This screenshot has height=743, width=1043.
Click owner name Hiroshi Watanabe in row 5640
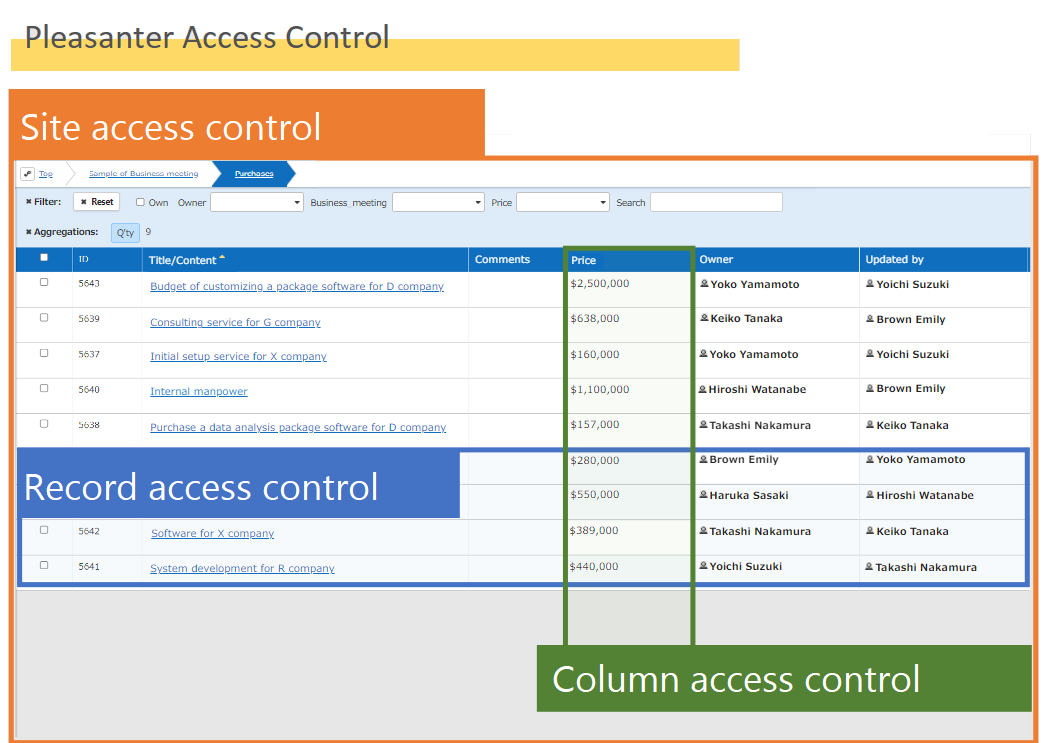pyautogui.click(x=757, y=390)
